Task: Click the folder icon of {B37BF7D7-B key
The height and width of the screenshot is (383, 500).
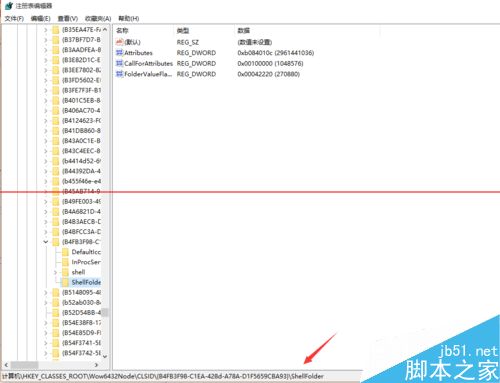Action: (x=56, y=40)
